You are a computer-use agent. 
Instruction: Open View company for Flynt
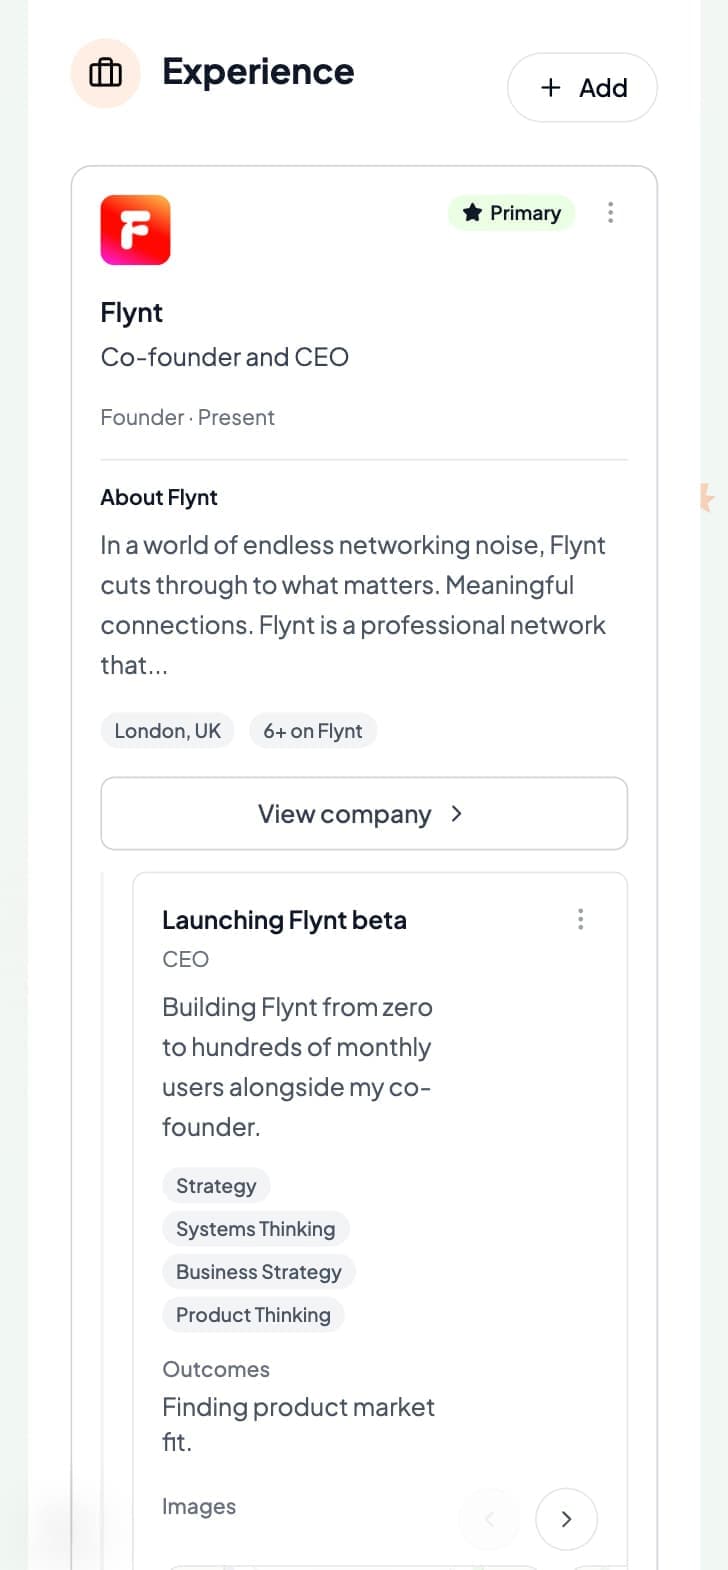pos(363,814)
